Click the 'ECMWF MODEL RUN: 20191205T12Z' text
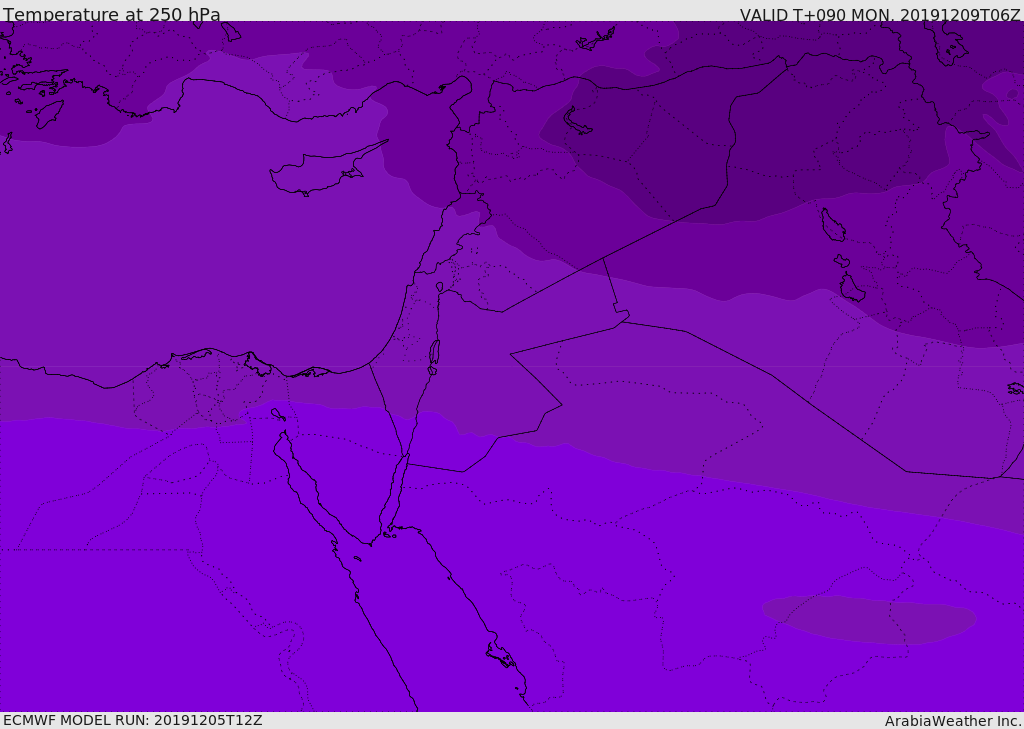The image size is (1024, 729). [x=133, y=720]
